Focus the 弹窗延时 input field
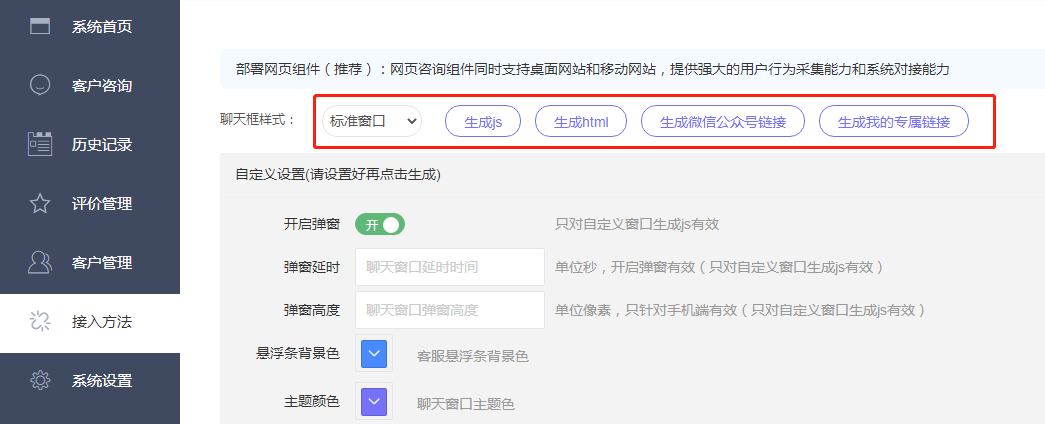 450,267
